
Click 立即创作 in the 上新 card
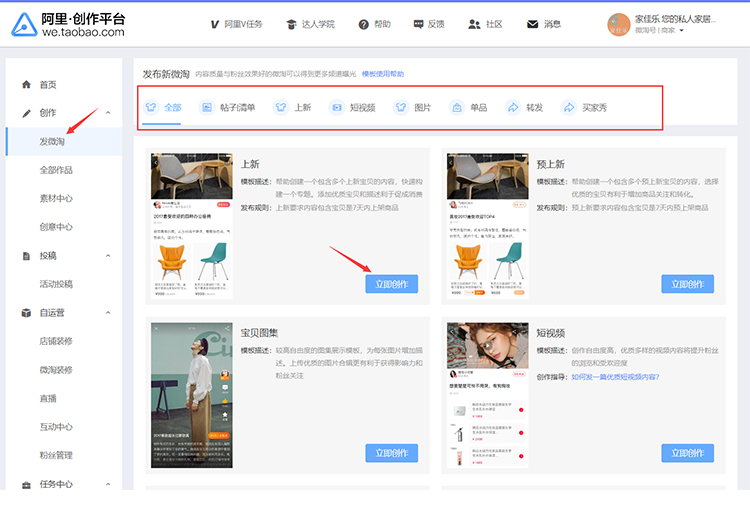pyautogui.click(x=392, y=284)
